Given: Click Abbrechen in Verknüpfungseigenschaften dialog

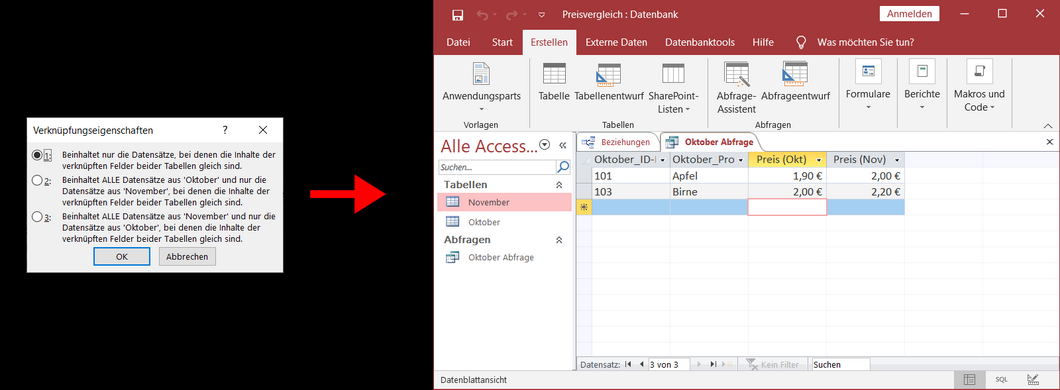Looking at the screenshot, I should tap(187, 256).
